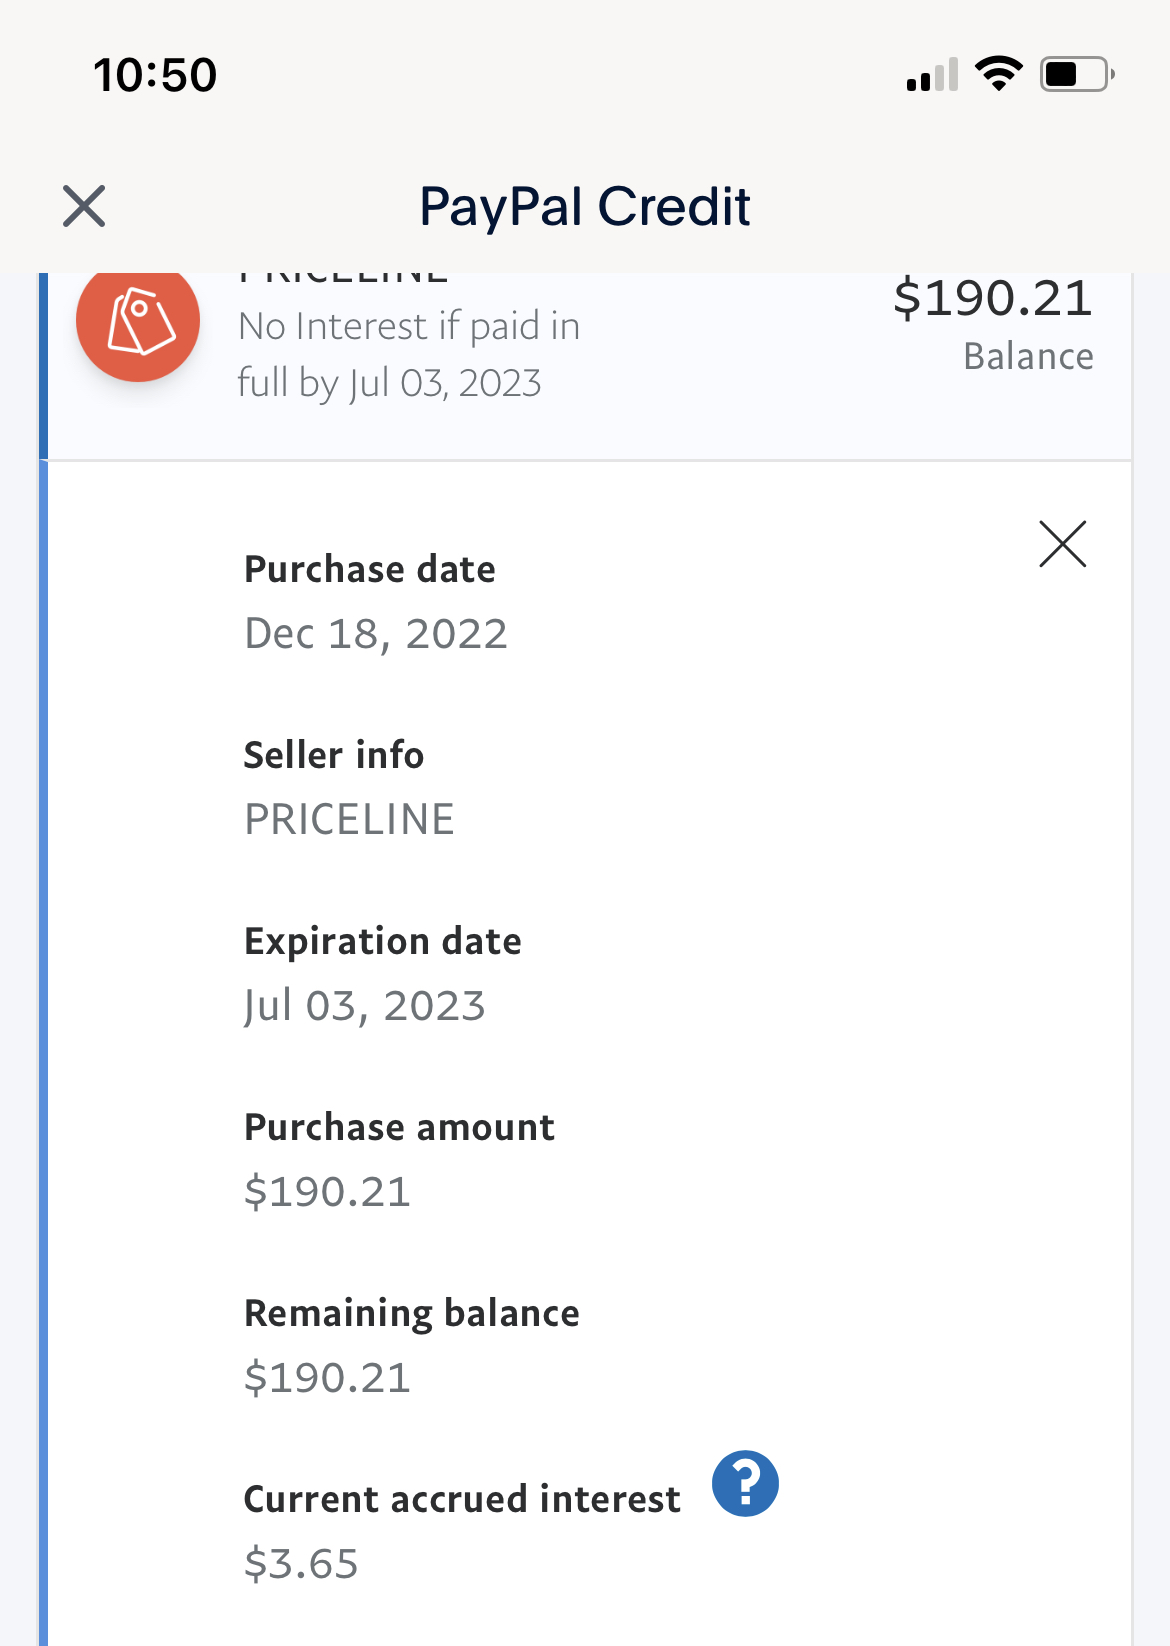Select the Jul 03, 2023 expiration value
Screen dimensions: 1170x1646
[365, 1006]
